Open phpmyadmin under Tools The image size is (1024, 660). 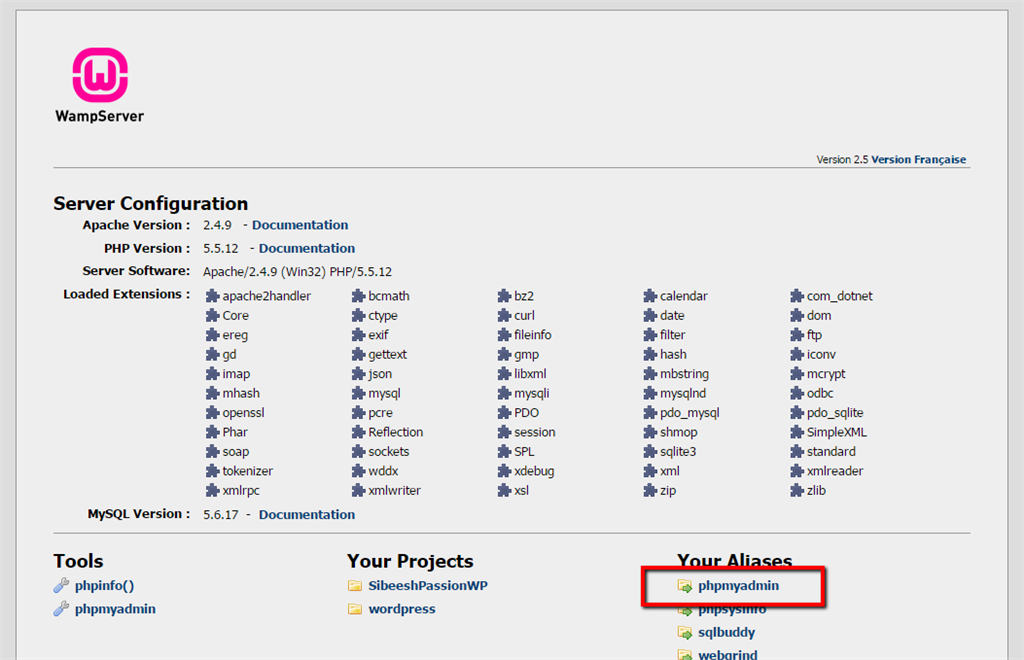coord(115,609)
